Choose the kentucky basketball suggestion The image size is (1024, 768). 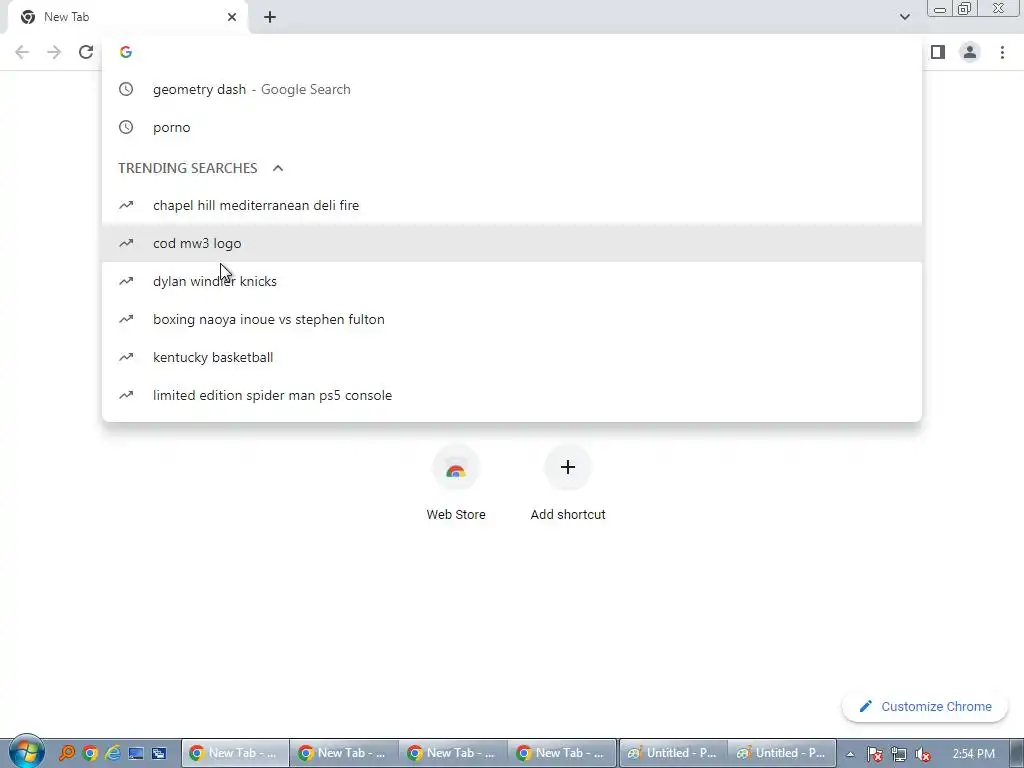pyautogui.click(x=512, y=357)
